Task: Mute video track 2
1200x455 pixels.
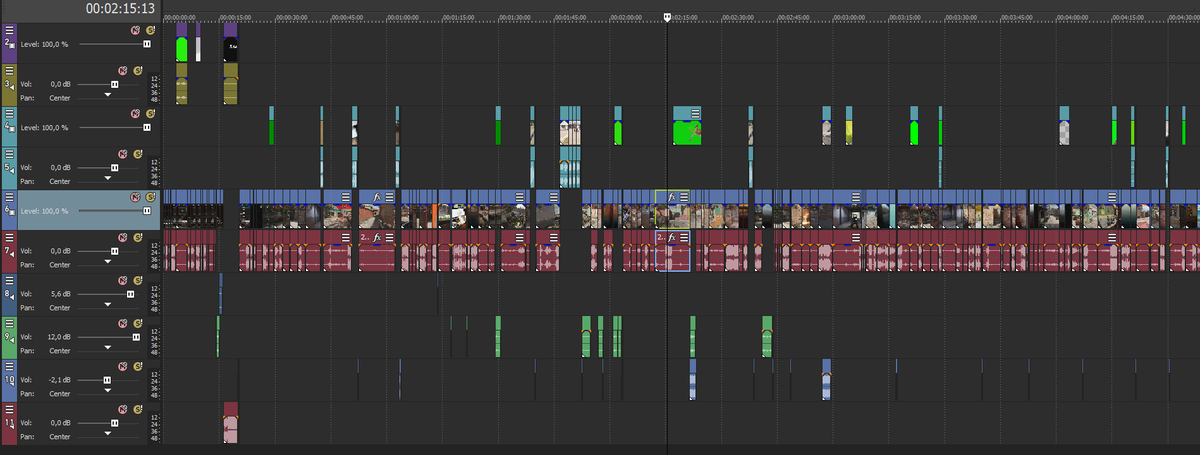Action: 136,31
